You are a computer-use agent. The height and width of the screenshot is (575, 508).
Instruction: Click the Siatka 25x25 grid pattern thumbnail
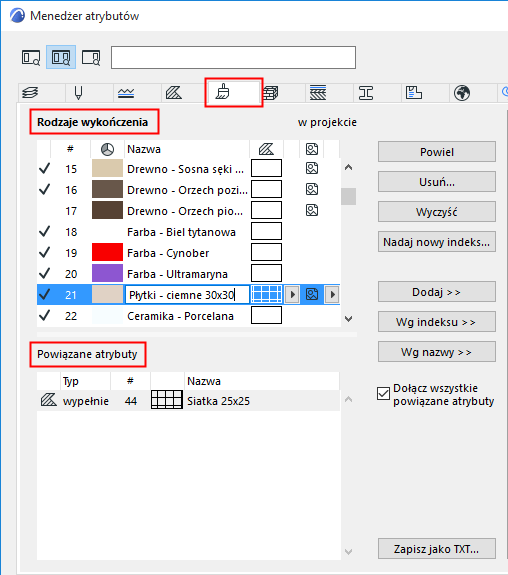[x=167, y=400]
